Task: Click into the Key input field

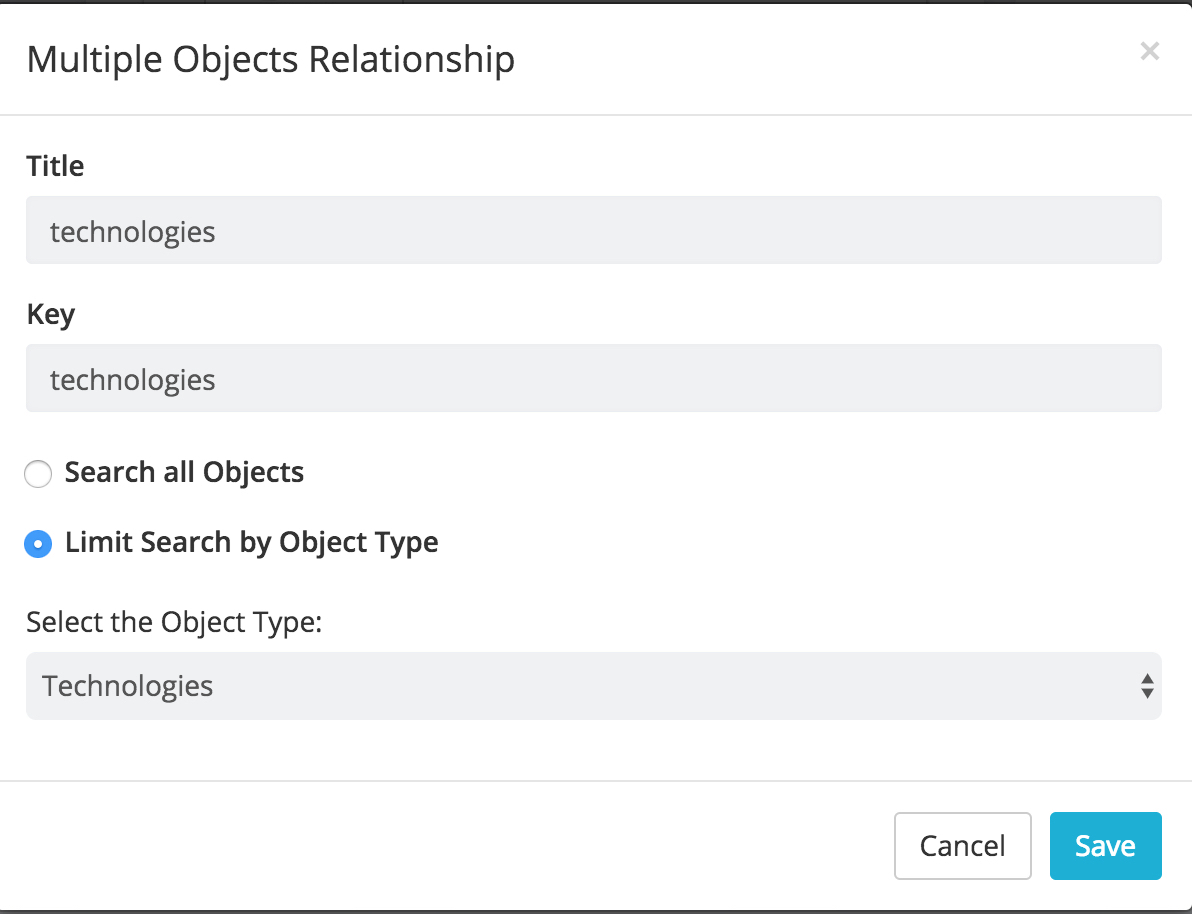Action: click(594, 378)
